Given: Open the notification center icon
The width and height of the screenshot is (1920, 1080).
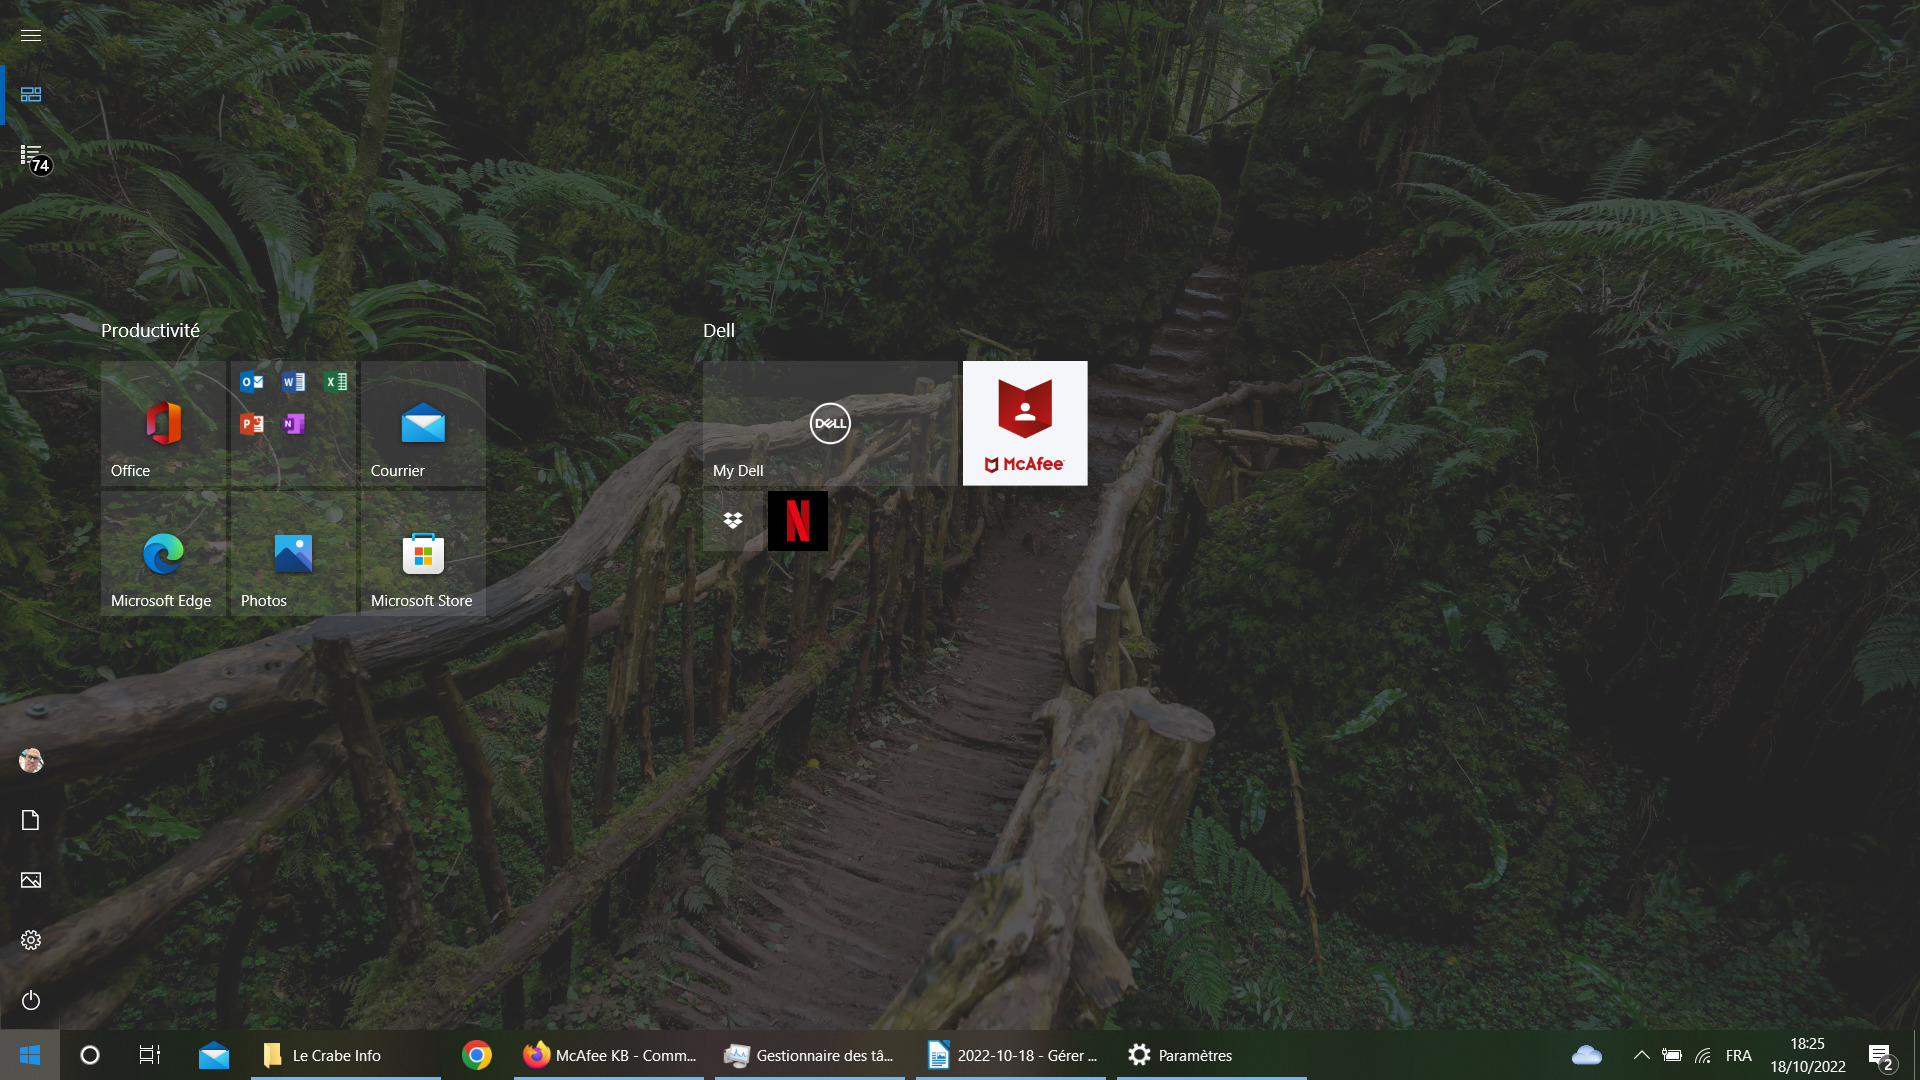Looking at the screenshot, I should click(1881, 1055).
